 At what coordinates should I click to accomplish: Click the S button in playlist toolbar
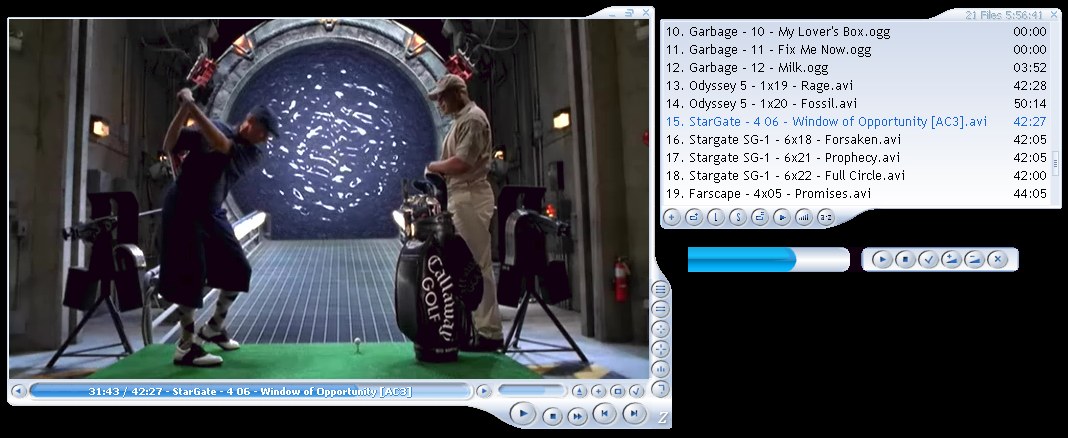tap(738, 217)
